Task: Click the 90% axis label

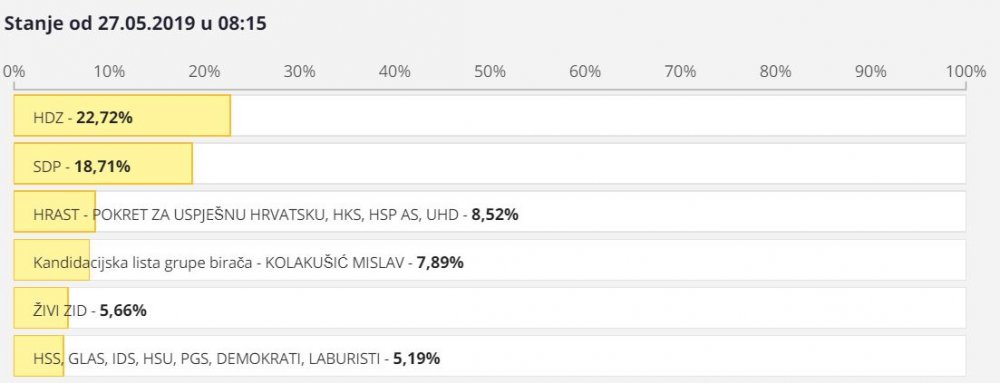Action: tap(871, 71)
